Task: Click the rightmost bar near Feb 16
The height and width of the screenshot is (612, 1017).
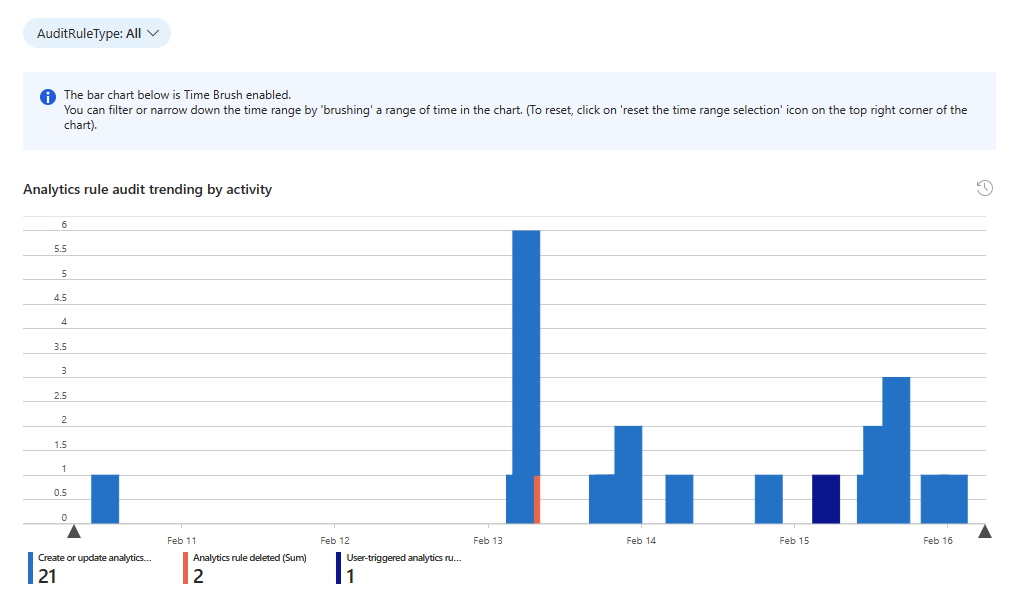Action: [x=942, y=495]
